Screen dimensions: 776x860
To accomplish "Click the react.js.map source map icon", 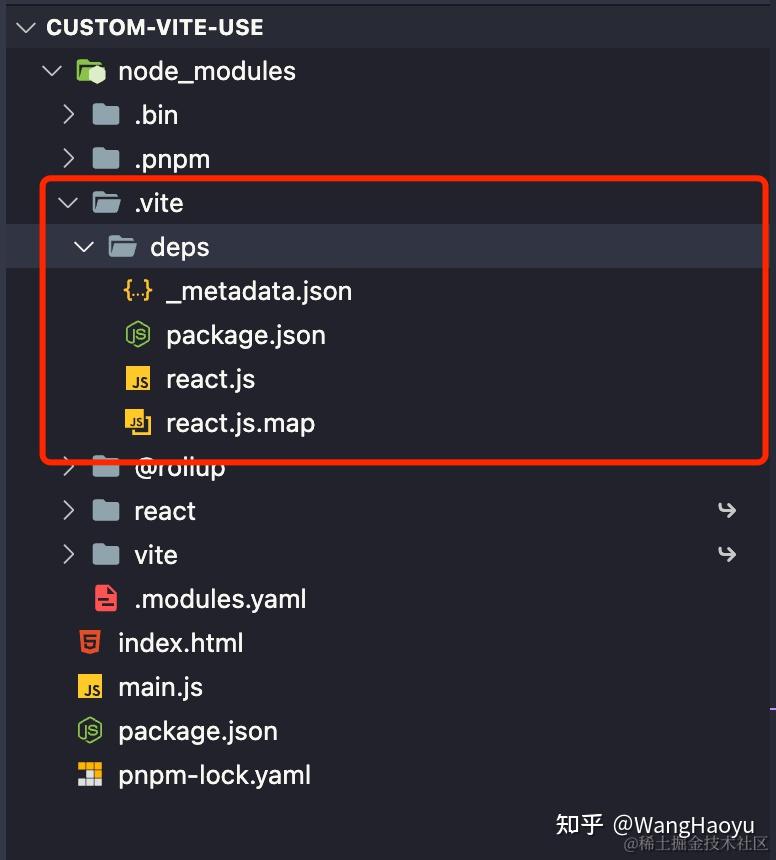I will click(138, 423).
